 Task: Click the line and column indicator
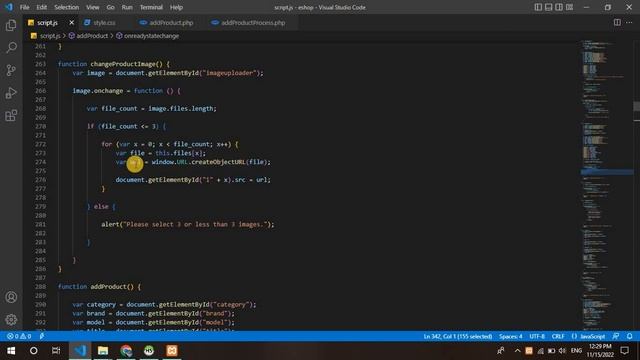pos(458,336)
